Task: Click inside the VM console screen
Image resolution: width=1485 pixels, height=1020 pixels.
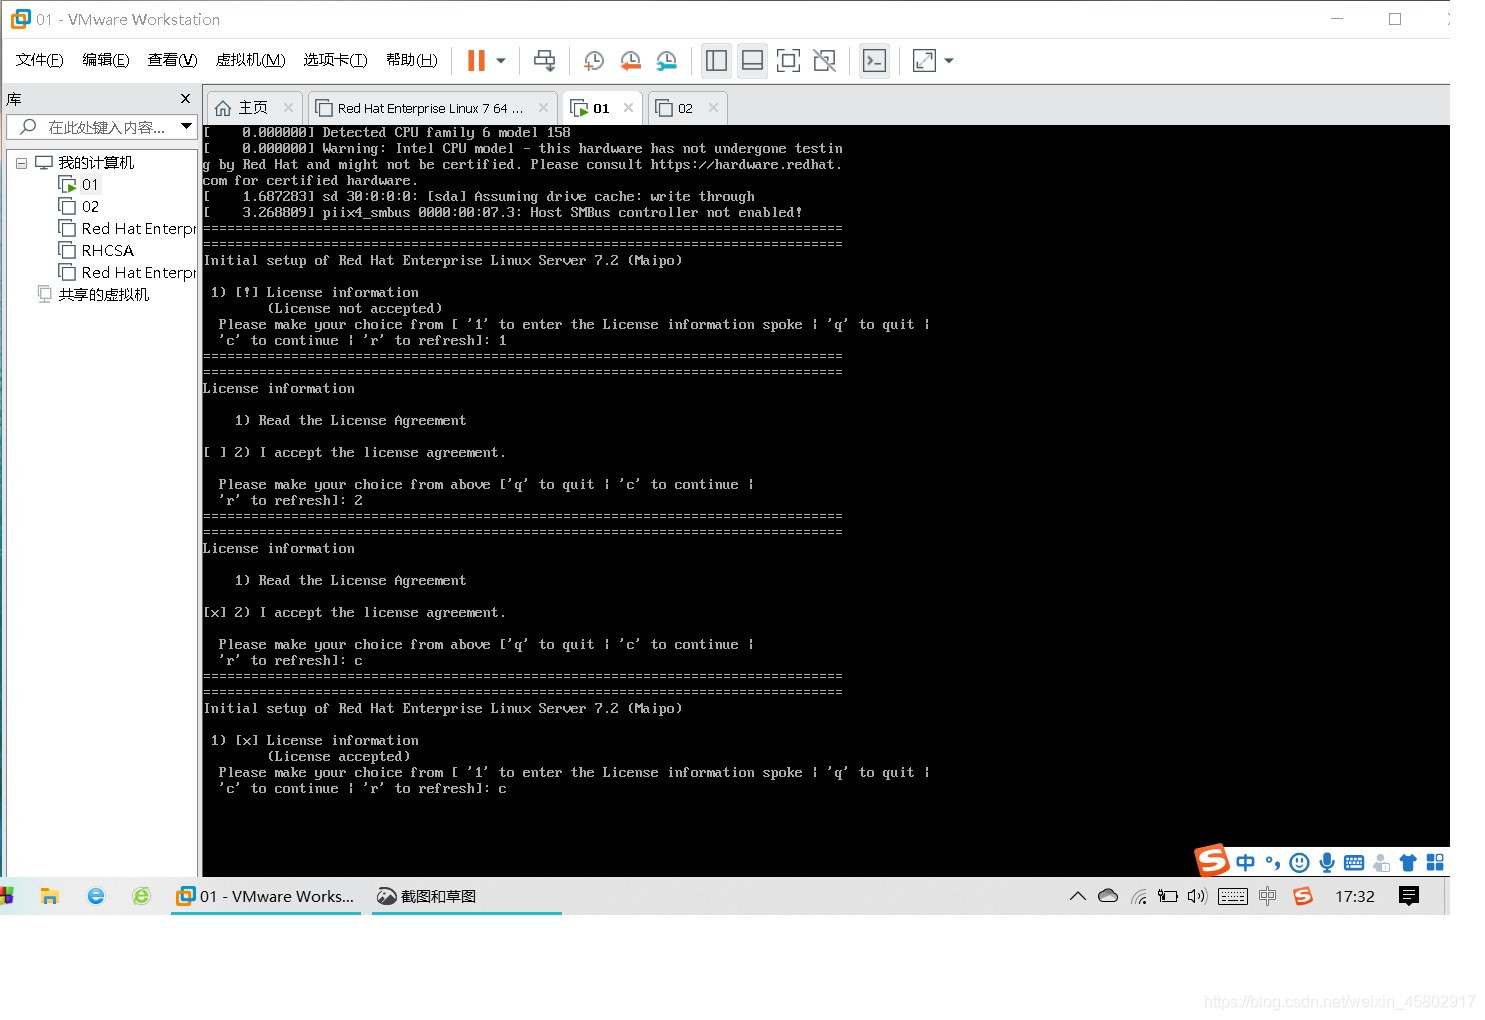Action: click(826, 500)
